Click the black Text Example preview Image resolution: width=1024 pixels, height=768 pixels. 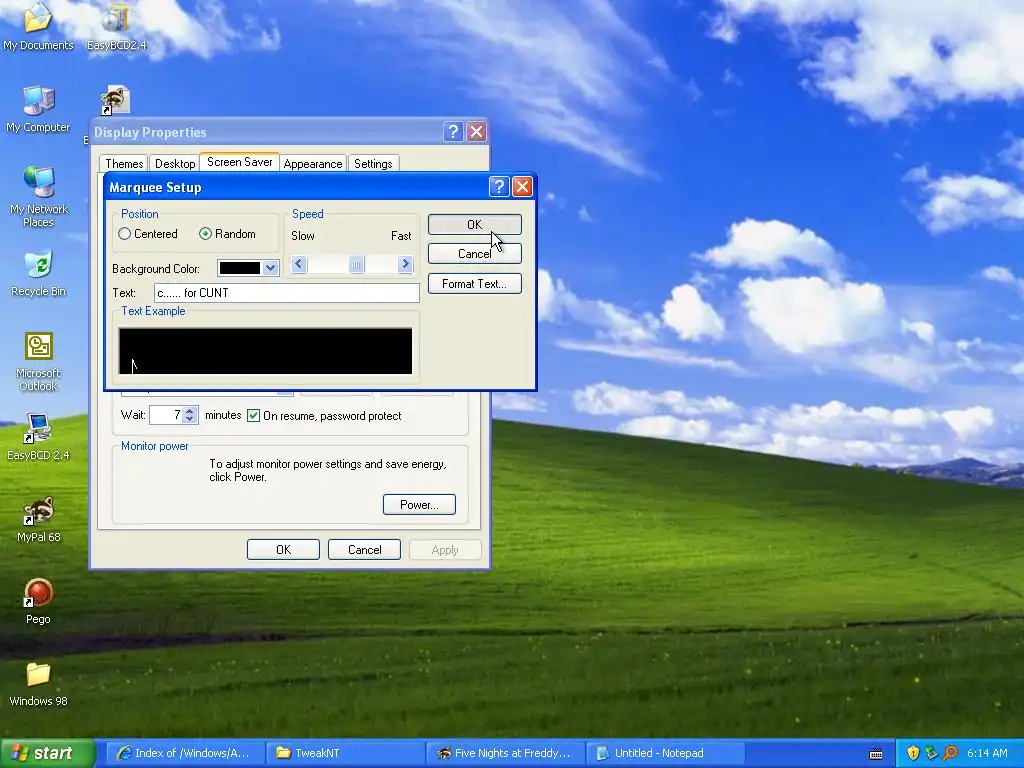pyautogui.click(x=265, y=351)
